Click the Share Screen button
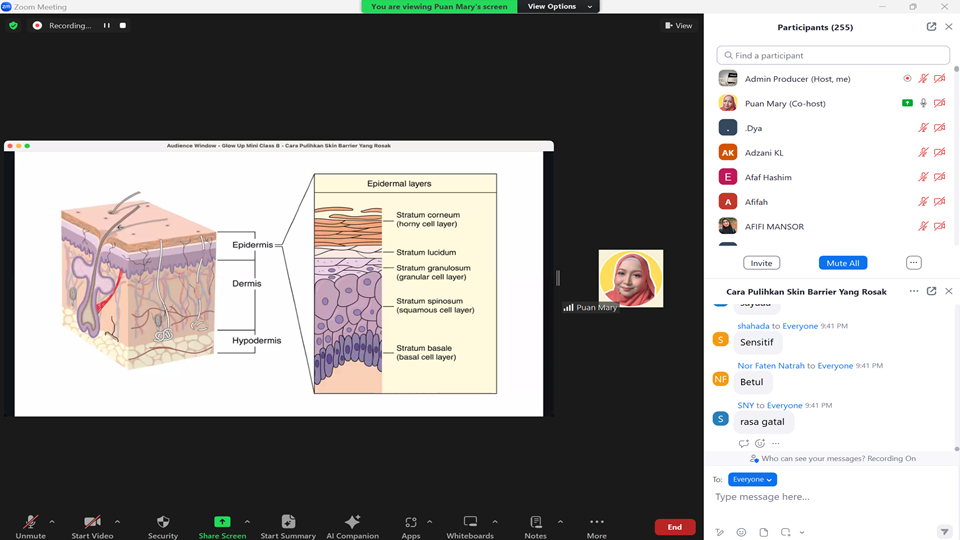This screenshot has height=540, width=960. coord(222,527)
